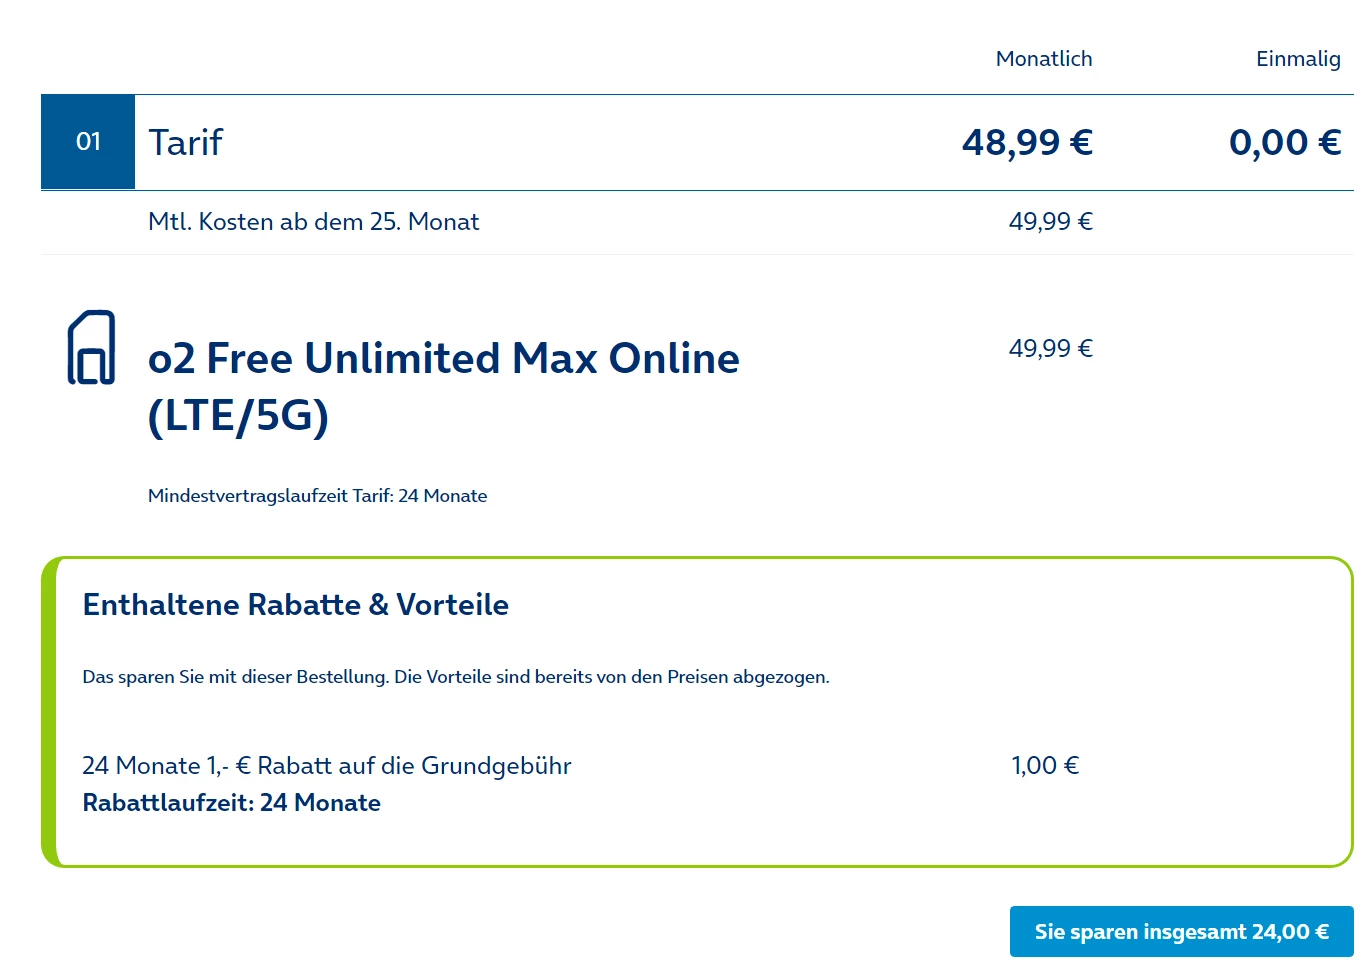
Task: Click the (LTE/5G) part of the tariff name
Action: pos(238,416)
